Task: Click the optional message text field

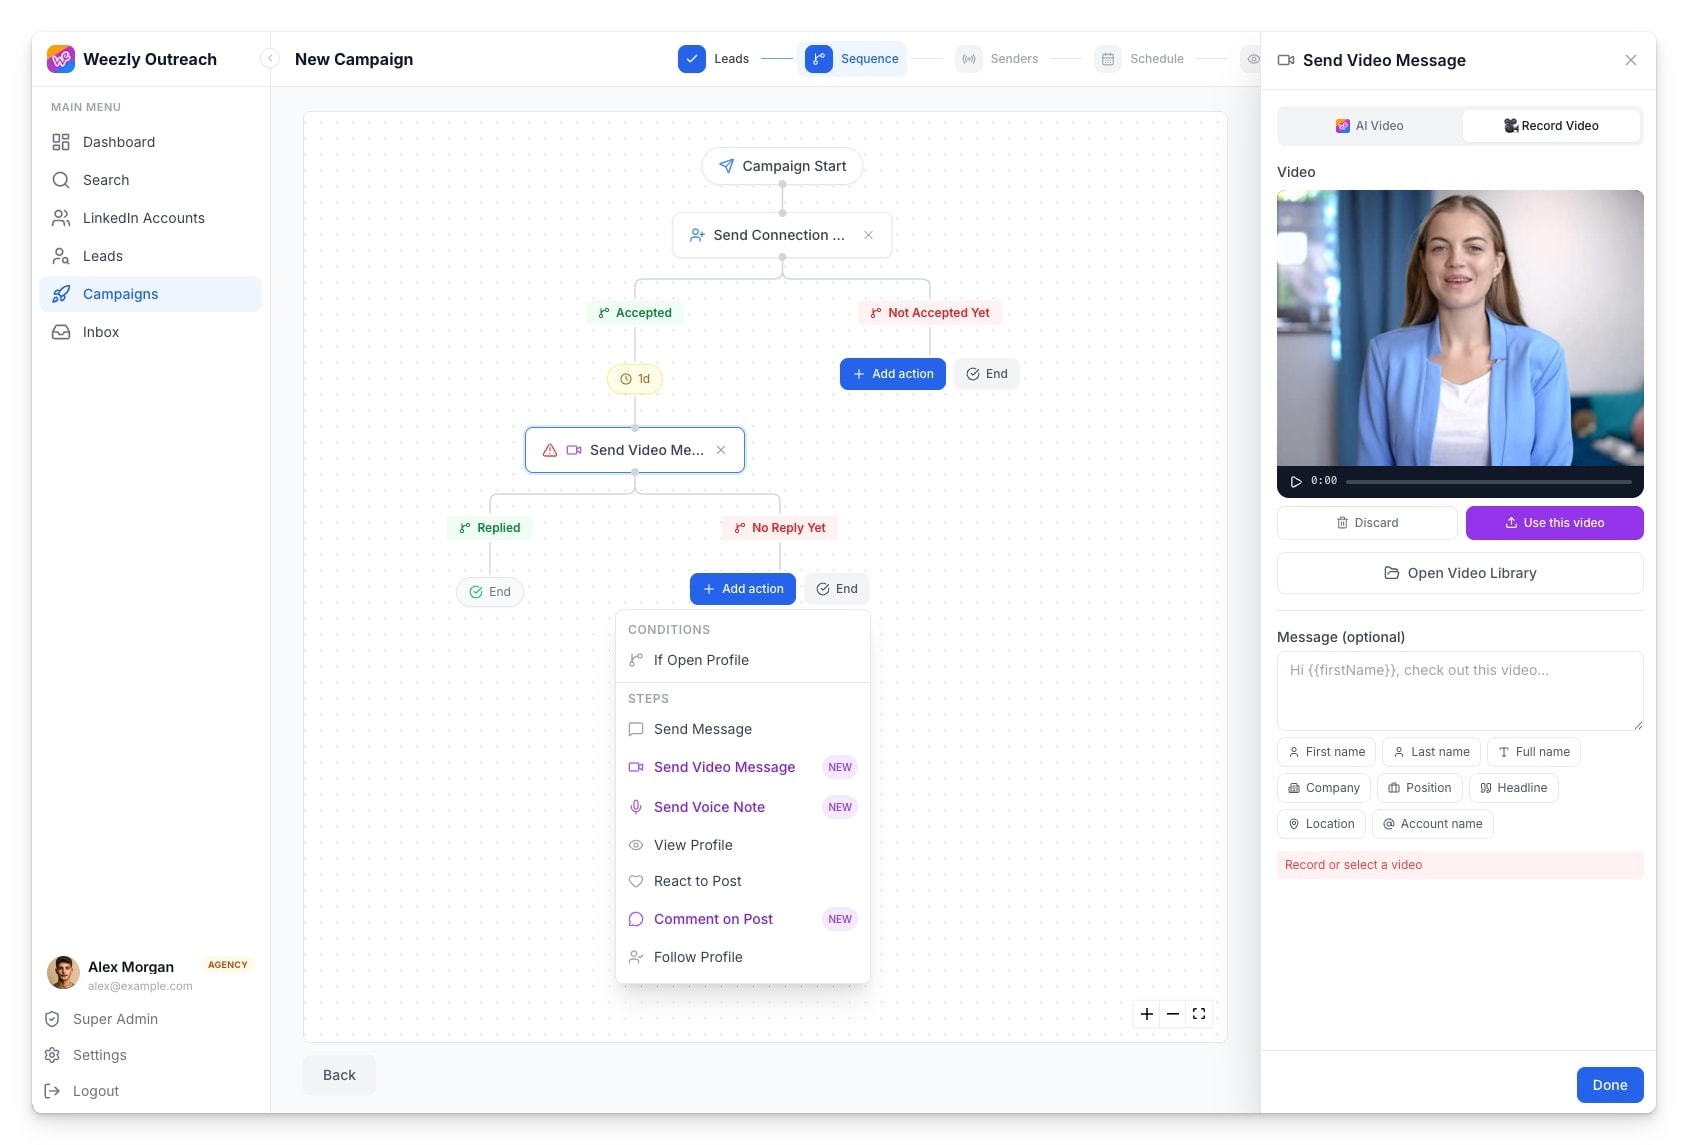Action: pos(1460,691)
